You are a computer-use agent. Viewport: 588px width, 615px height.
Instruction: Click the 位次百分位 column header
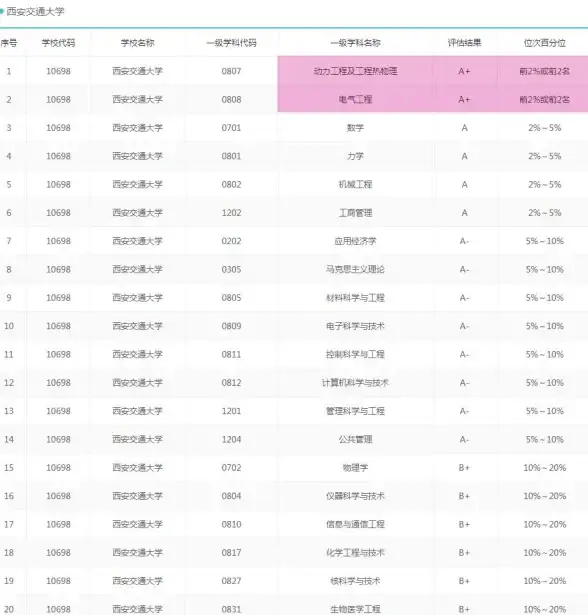545,43
